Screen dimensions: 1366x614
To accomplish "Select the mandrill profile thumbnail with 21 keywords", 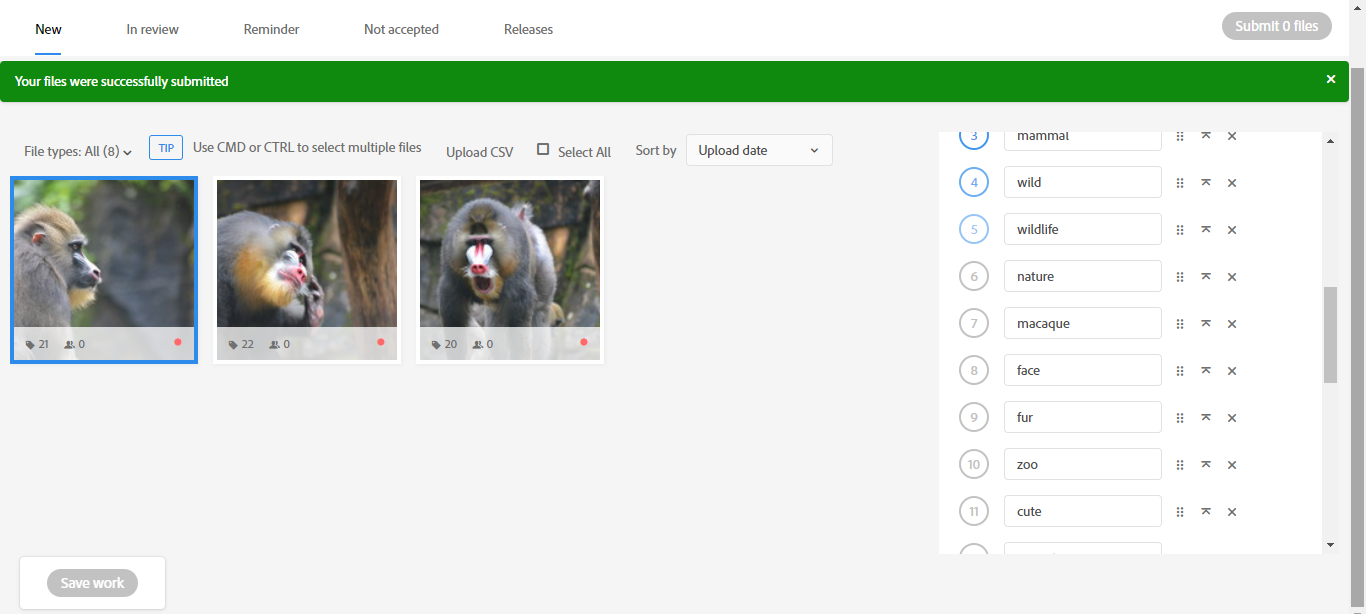I will point(104,270).
